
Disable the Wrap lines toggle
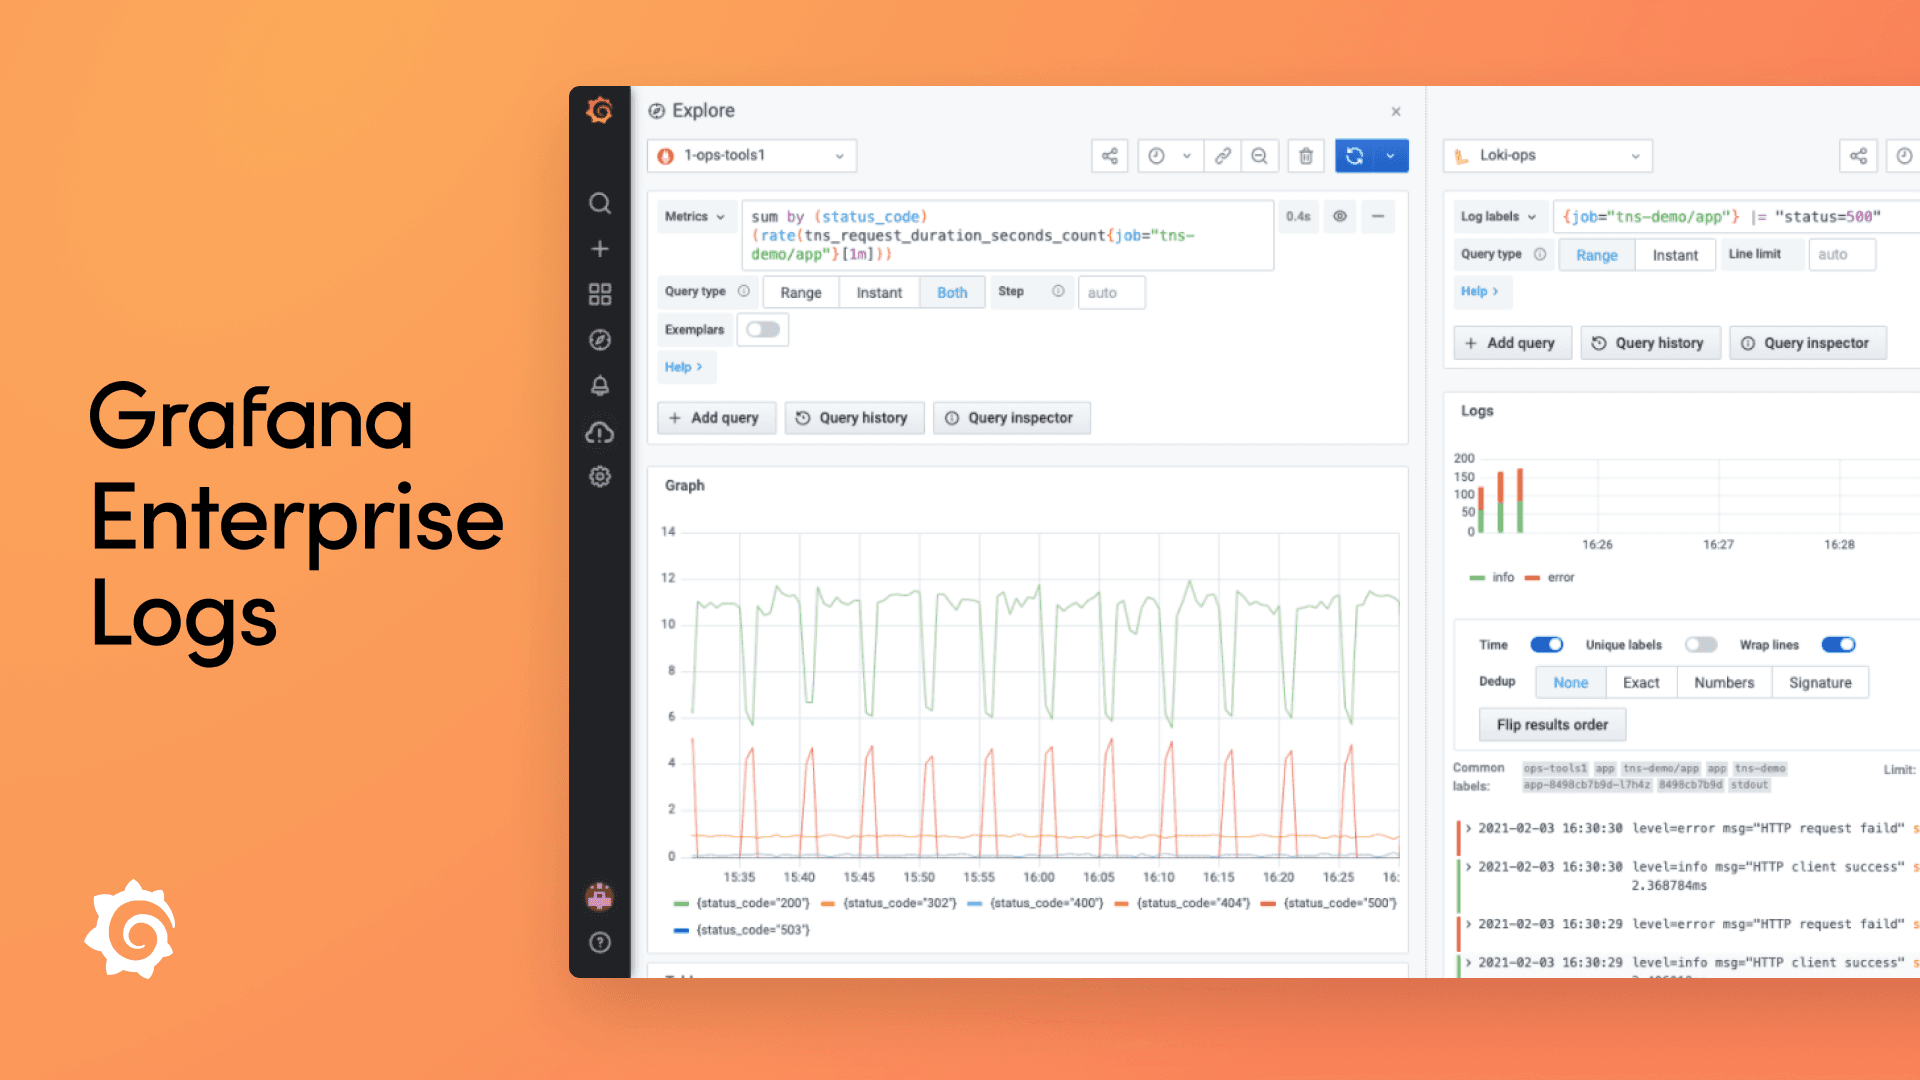(1838, 644)
